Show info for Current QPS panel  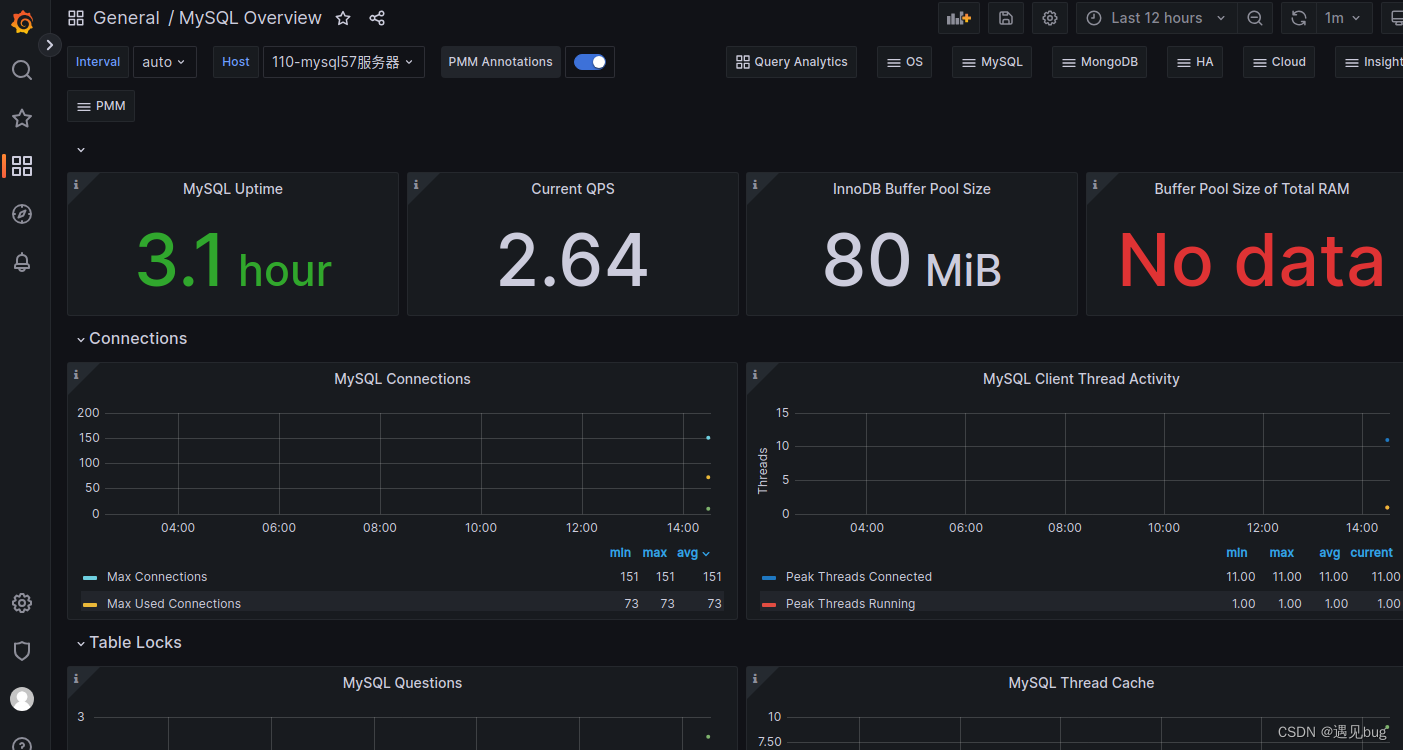pyautogui.click(x=416, y=183)
